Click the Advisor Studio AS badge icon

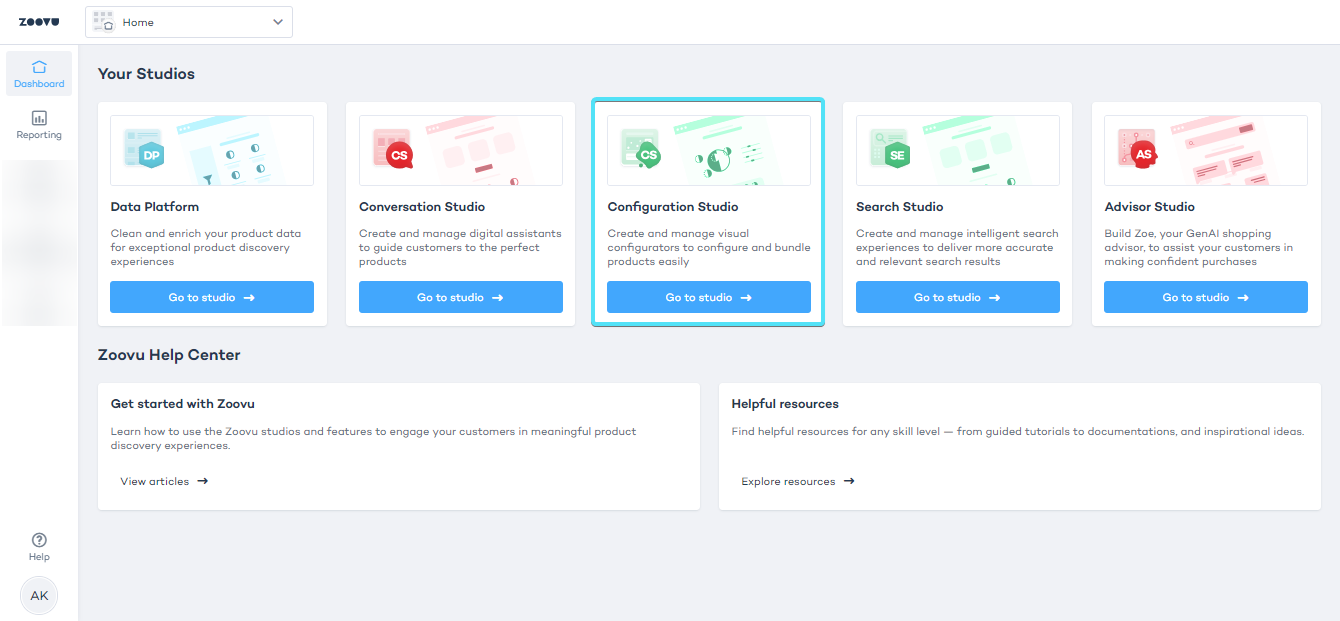point(1144,154)
